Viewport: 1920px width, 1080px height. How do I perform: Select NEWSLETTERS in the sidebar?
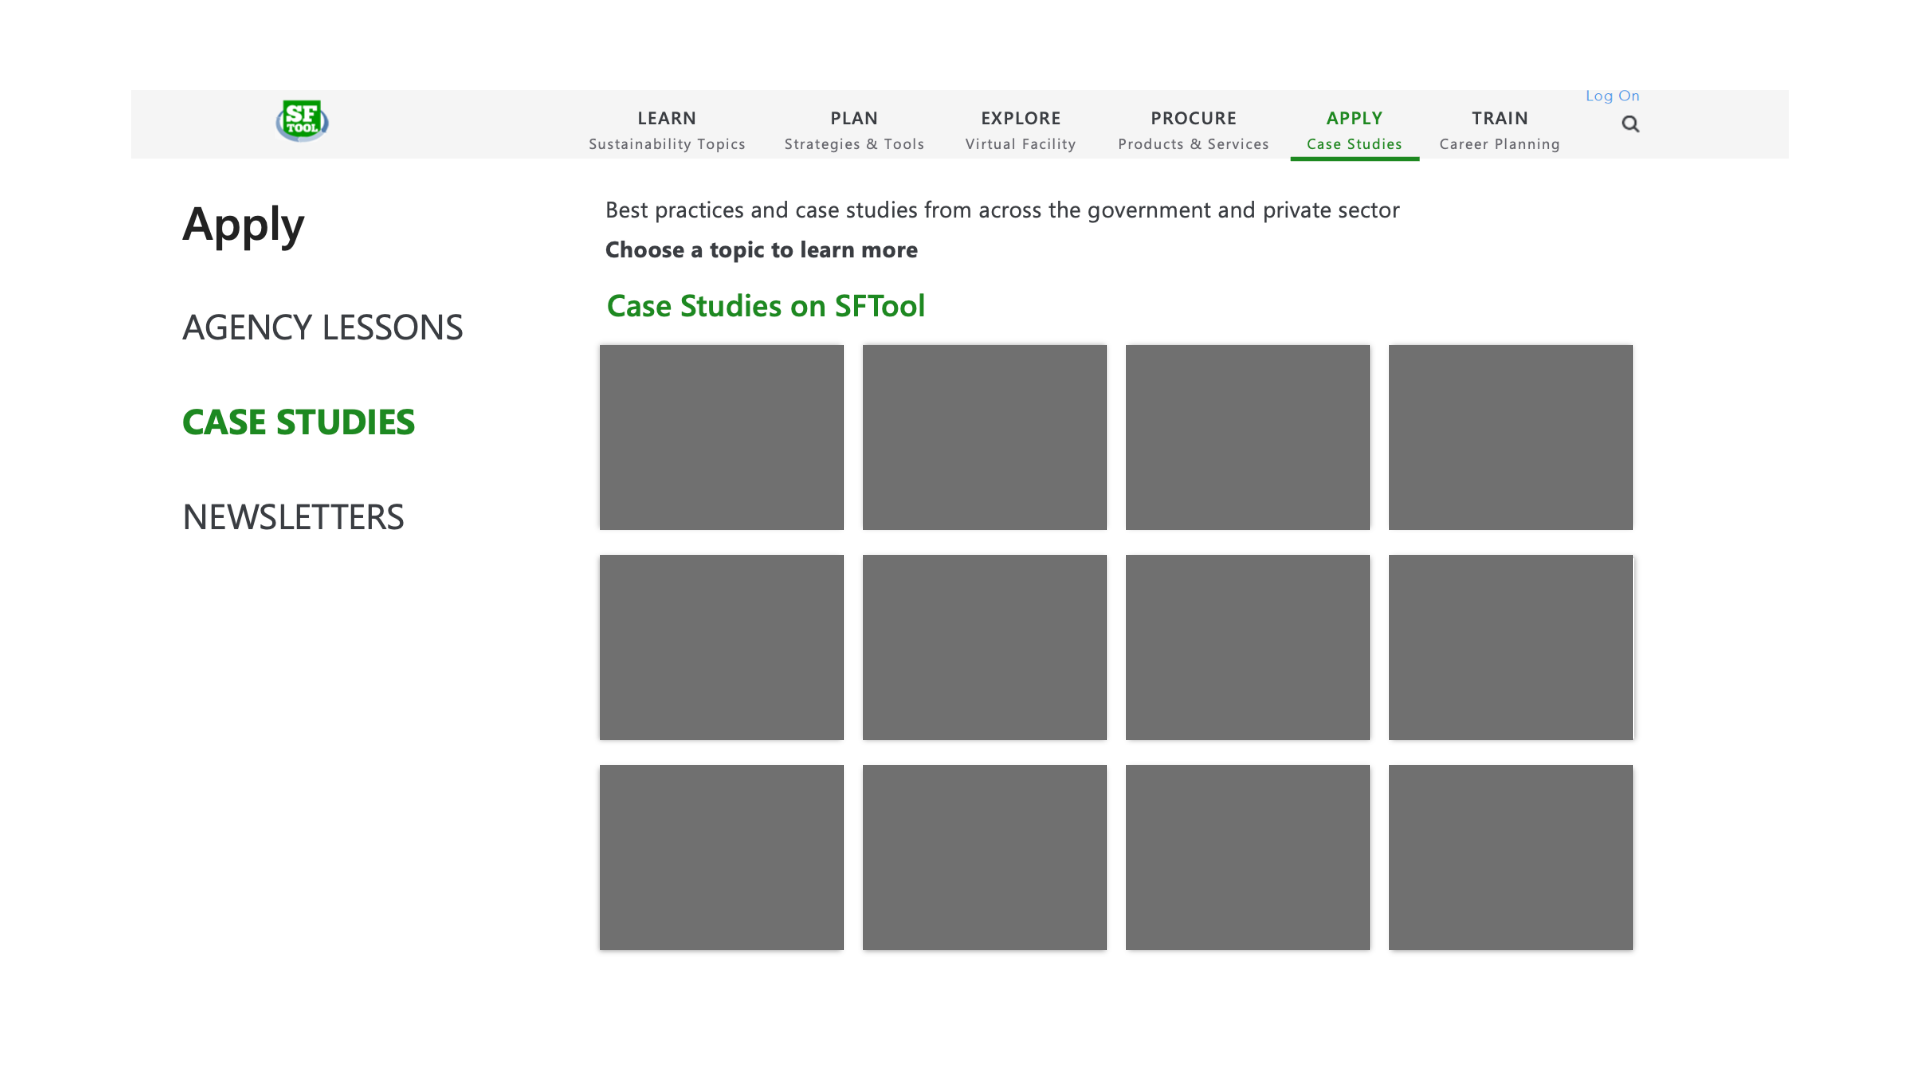292,517
